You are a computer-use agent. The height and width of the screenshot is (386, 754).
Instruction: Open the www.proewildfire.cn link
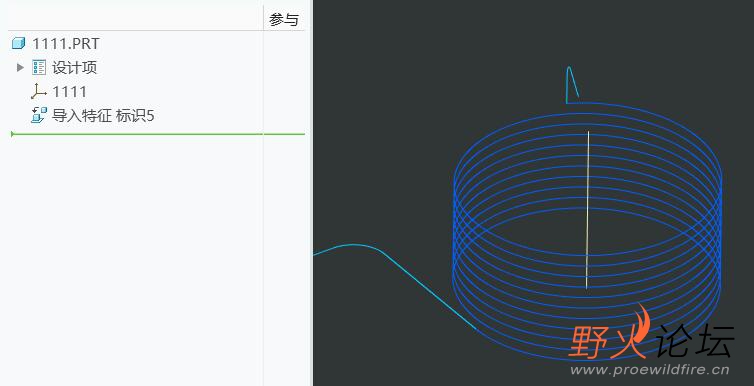[x=650, y=370]
